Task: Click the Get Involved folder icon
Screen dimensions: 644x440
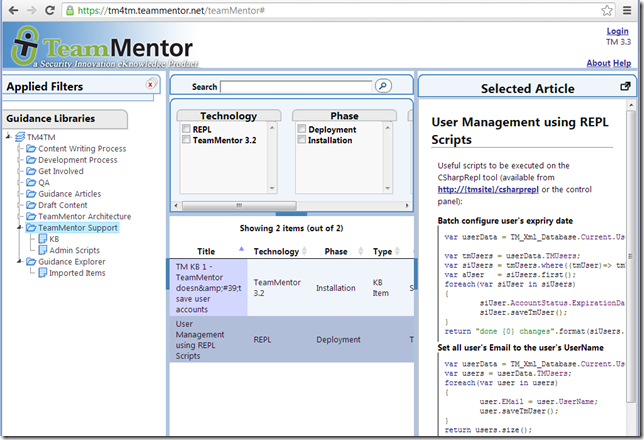Action: tap(31, 171)
